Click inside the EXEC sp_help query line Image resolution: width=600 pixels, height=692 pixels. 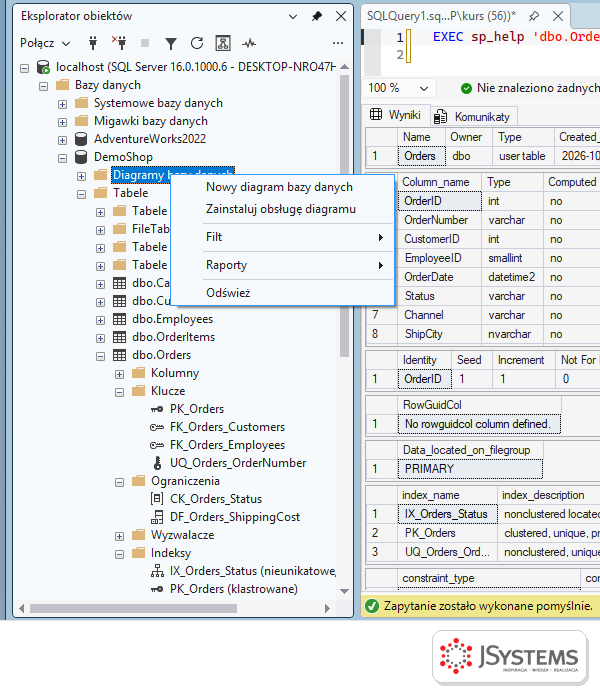coord(516,37)
